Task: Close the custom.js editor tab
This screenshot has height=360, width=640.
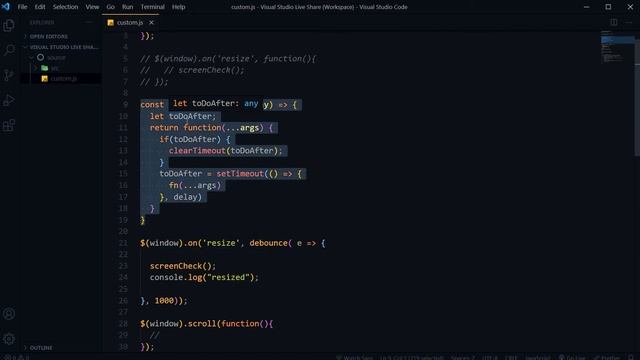Action: (151, 22)
